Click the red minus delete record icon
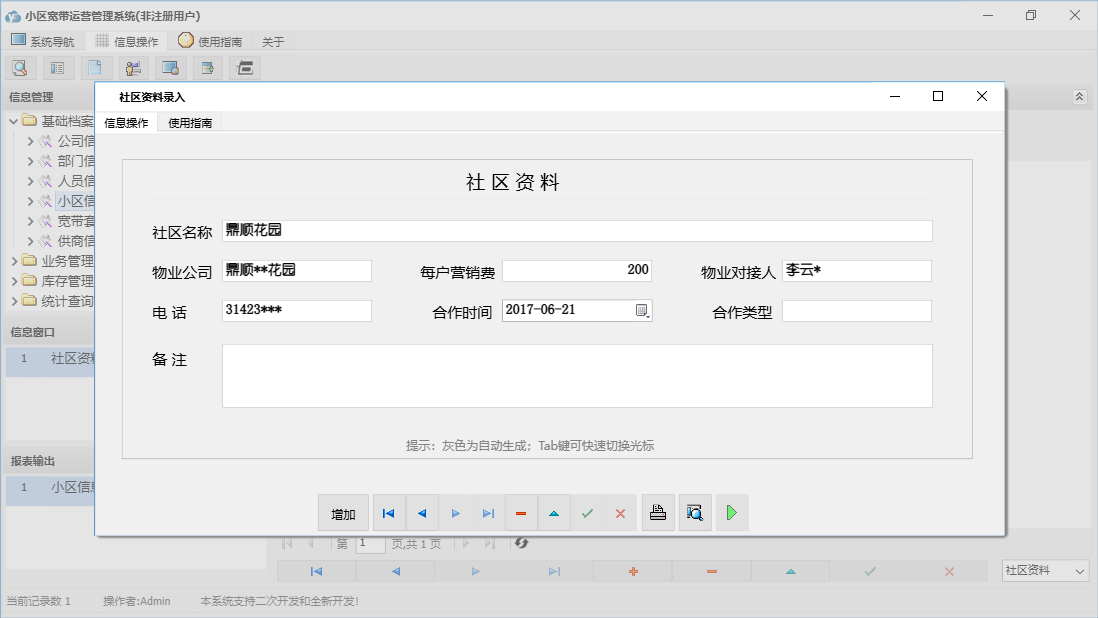Viewport: 1098px width, 618px height. click(x=521, y=512)
